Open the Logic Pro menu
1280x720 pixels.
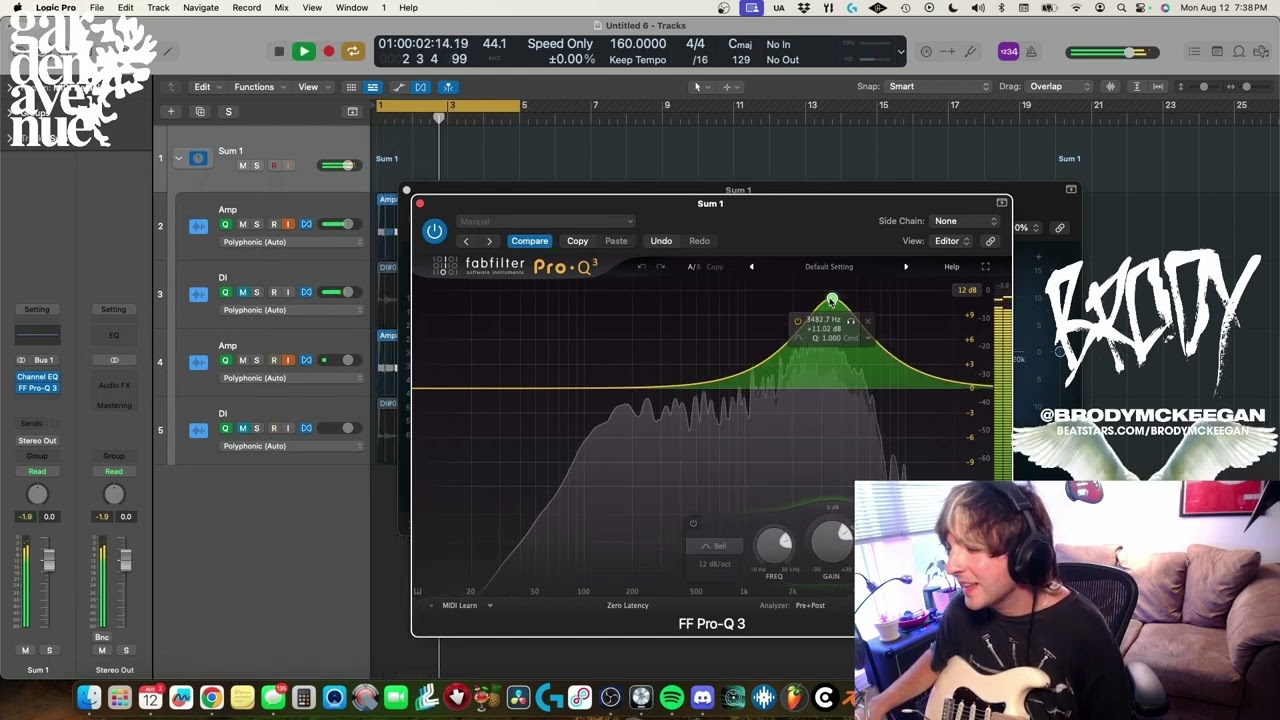coord(55,8)
